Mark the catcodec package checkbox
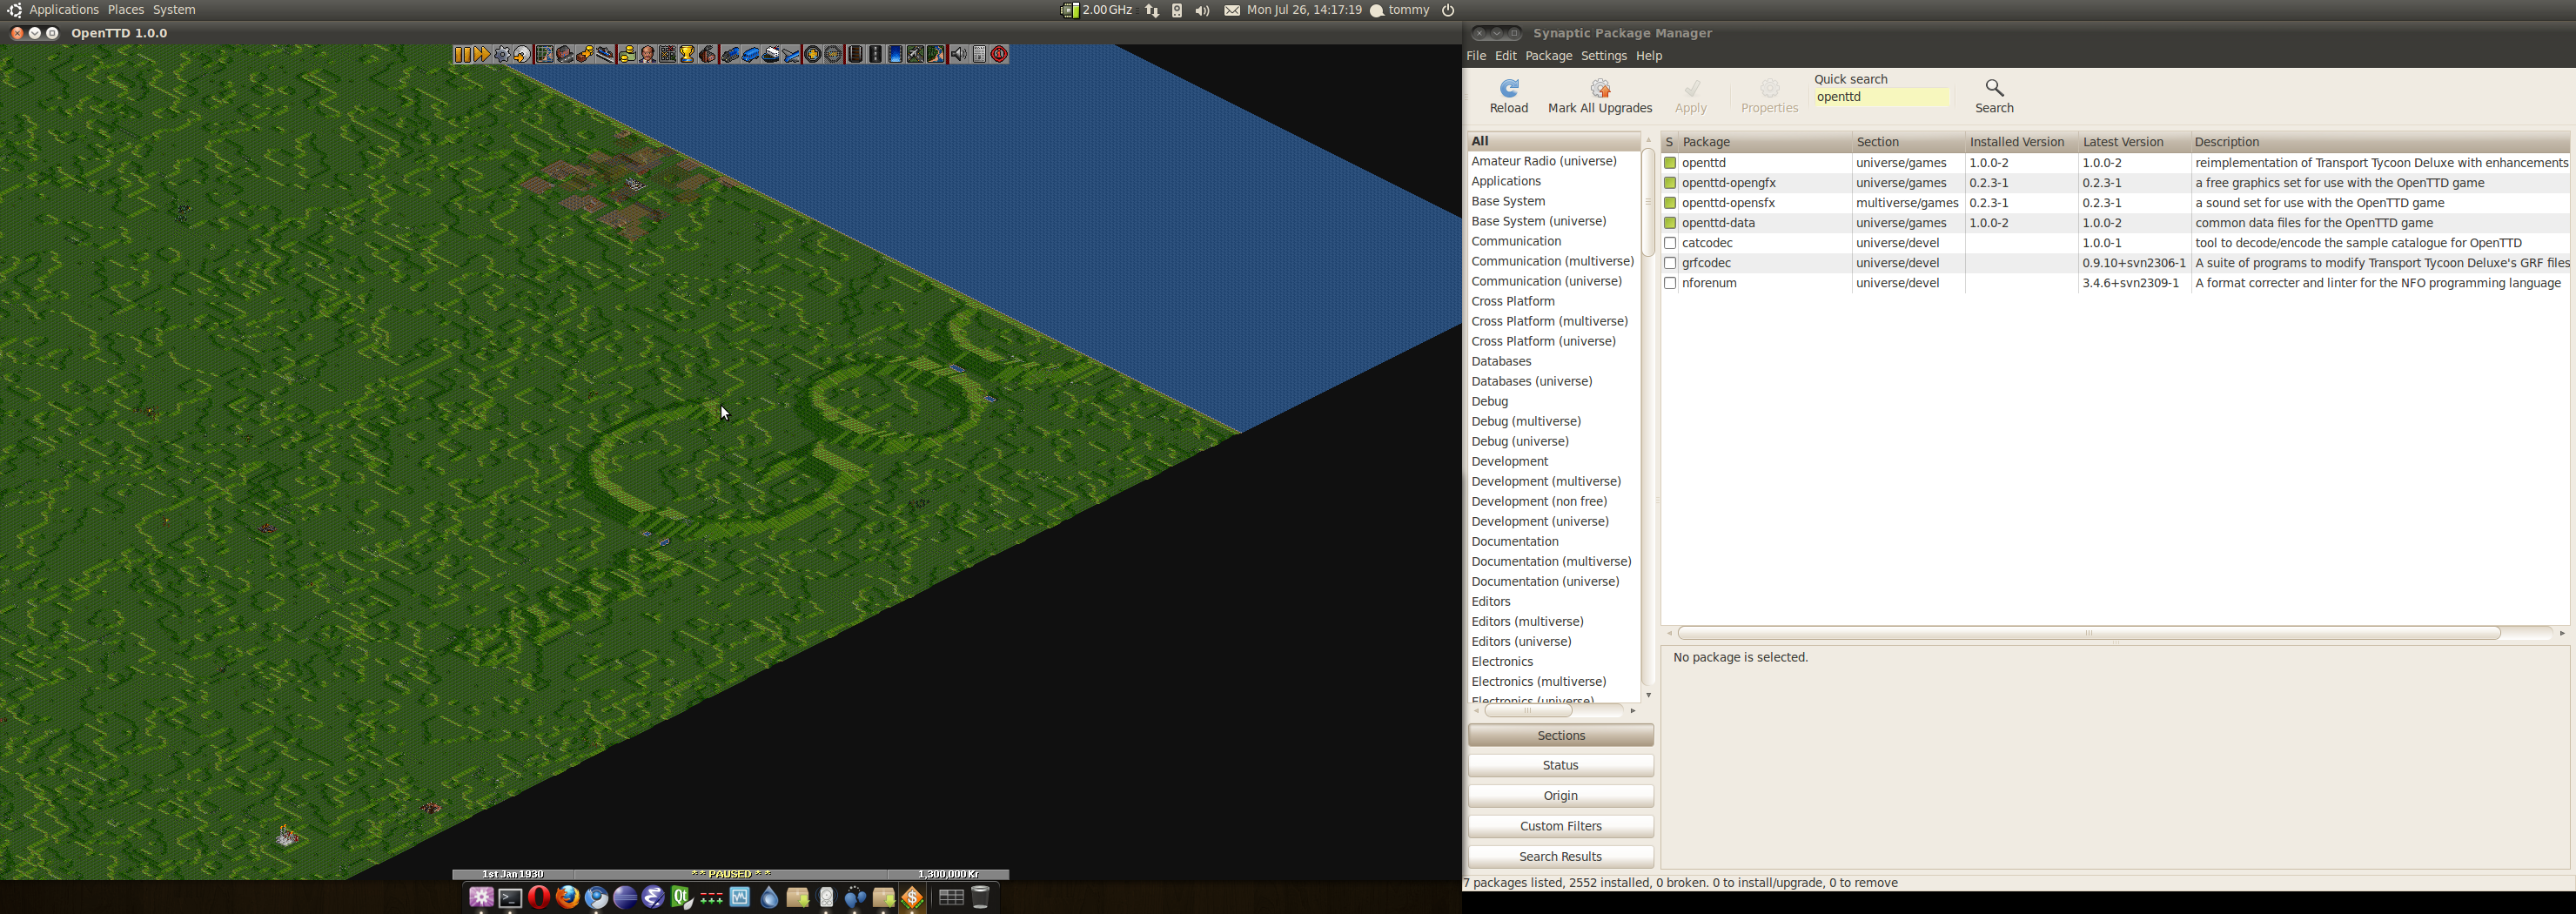2576x914 pixels. (x=1670, y=243)
